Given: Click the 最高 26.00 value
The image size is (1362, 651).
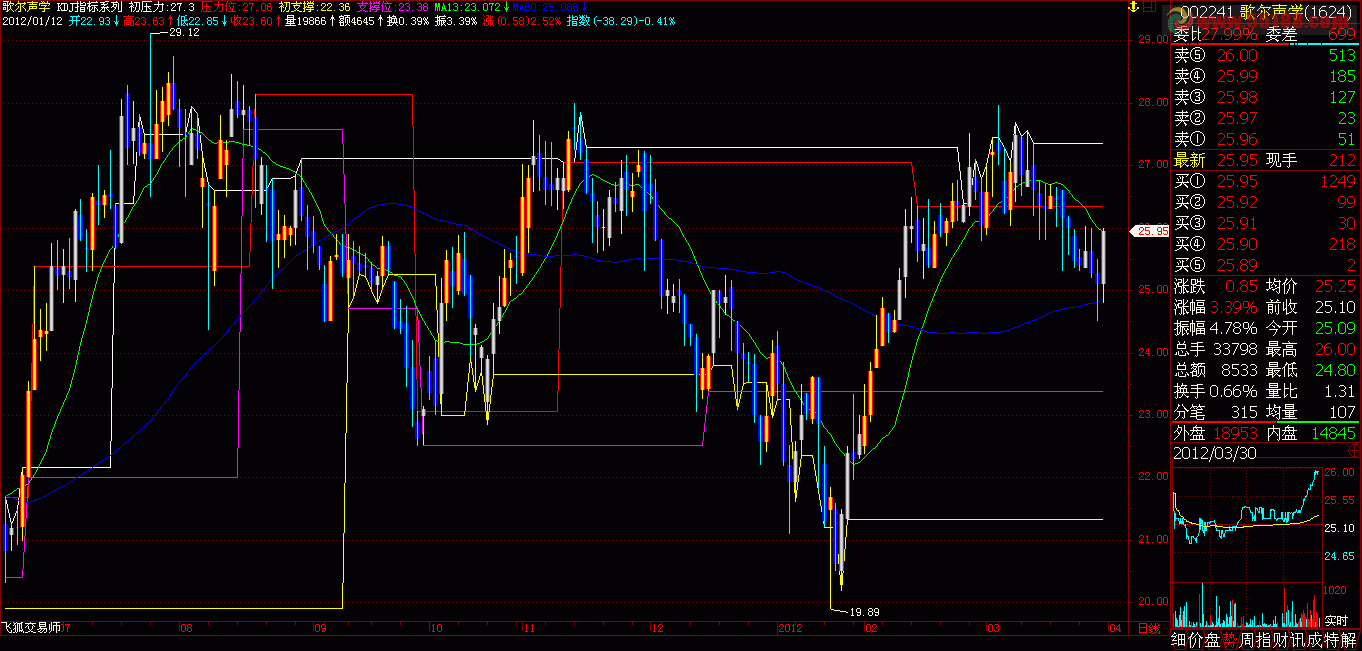Looking at the screenshot, I should pos(1336,349).
